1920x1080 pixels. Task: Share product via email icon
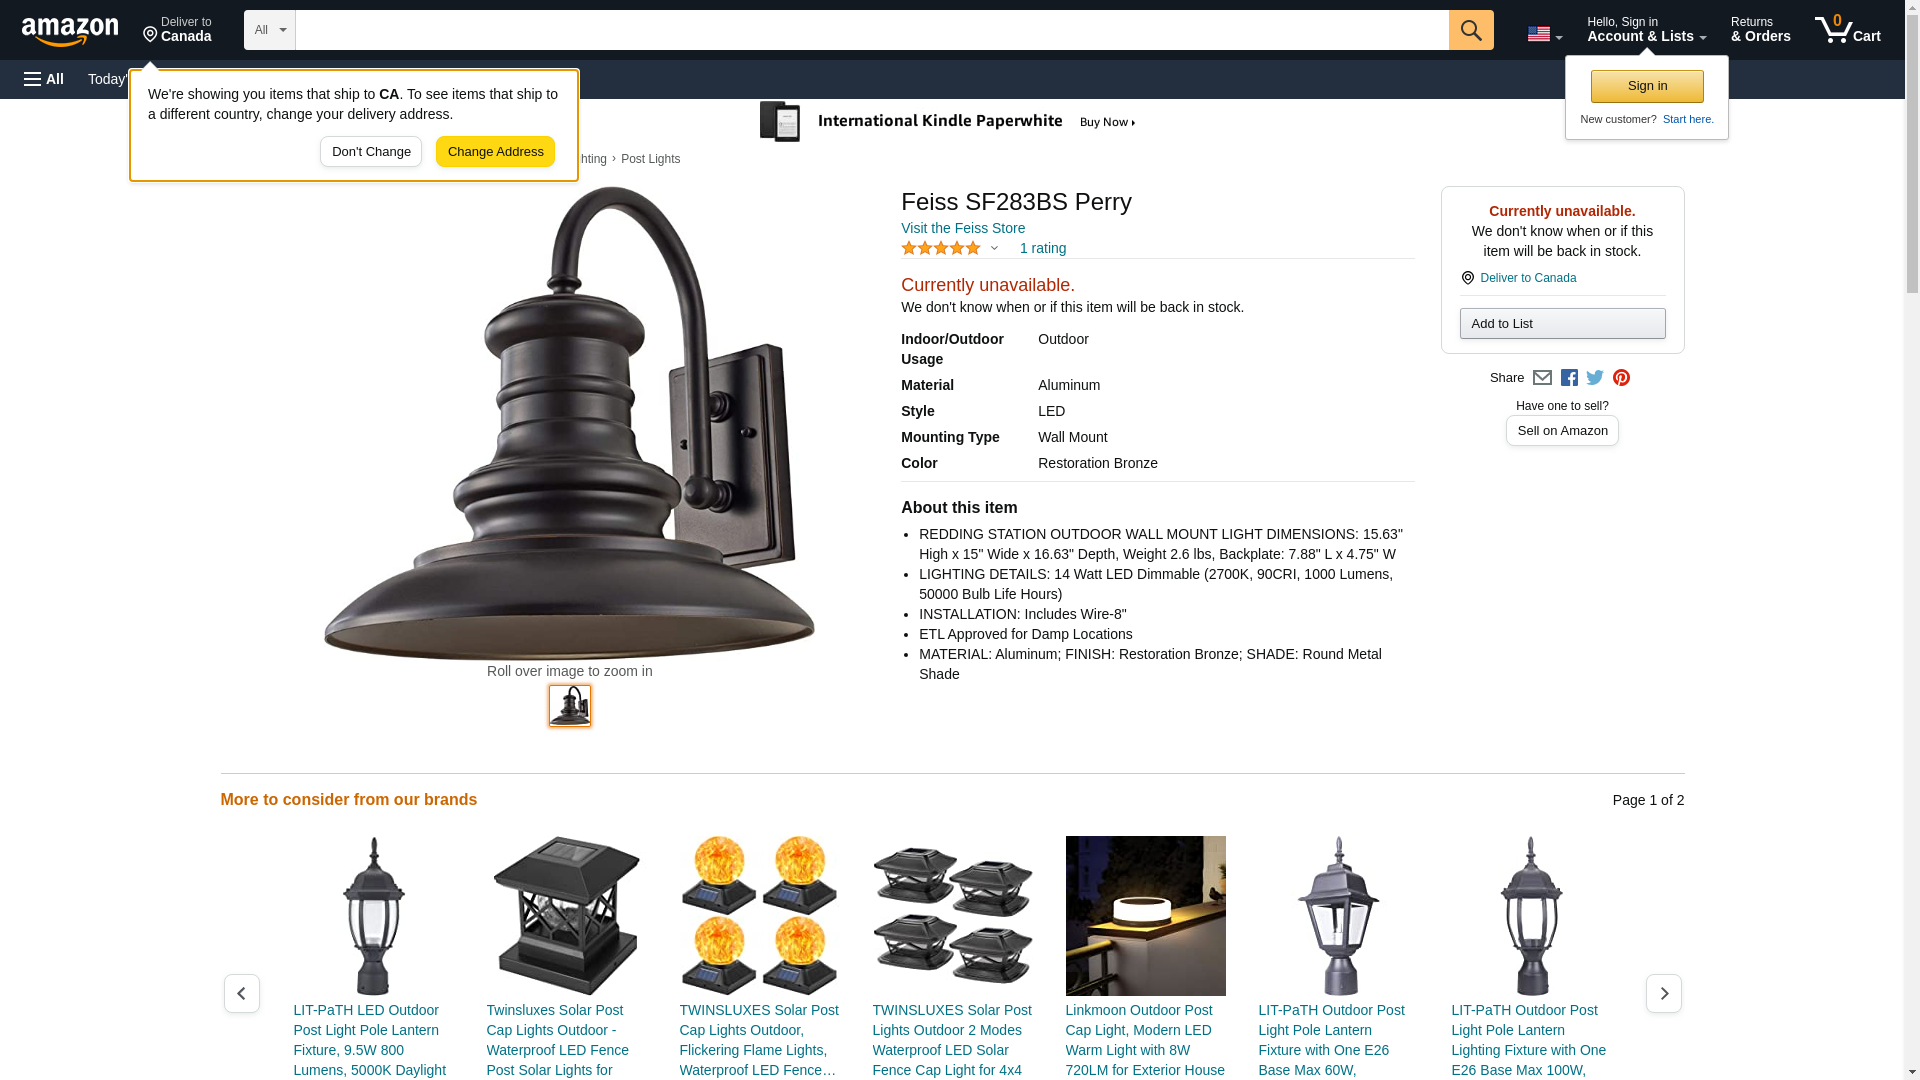click(1542, 378)
